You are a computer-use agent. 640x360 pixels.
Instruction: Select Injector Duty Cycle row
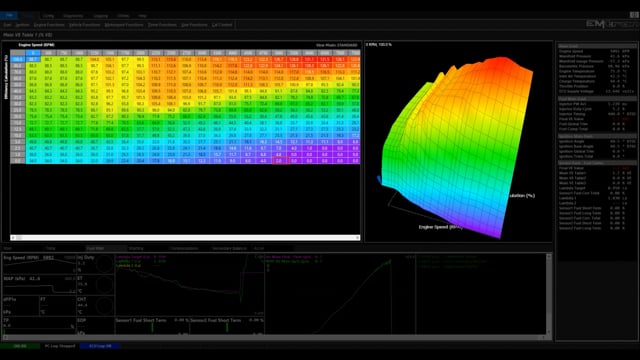pos(596,109)
